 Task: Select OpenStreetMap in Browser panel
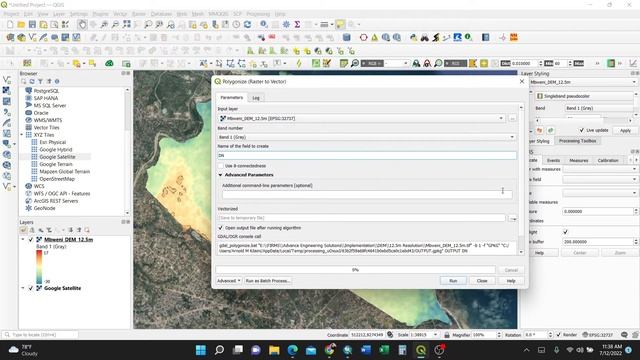coord(57,179)
